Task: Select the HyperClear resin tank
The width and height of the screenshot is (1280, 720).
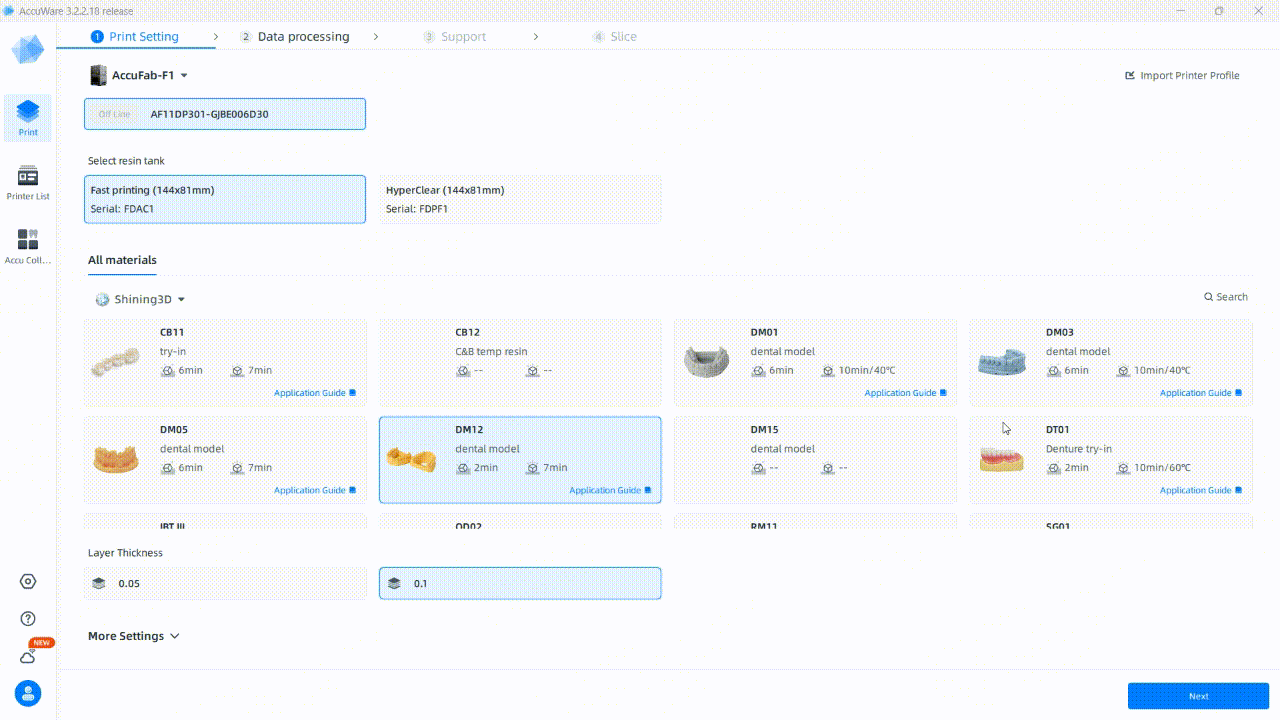Action: tap(520, 199)
